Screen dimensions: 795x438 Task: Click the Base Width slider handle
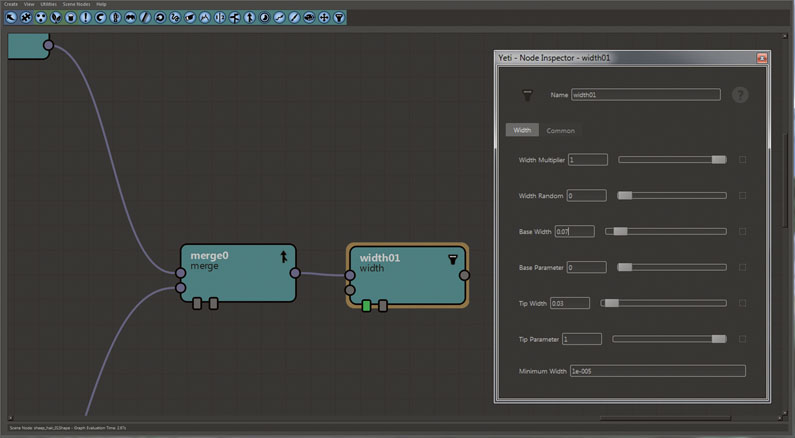point(621,232)
